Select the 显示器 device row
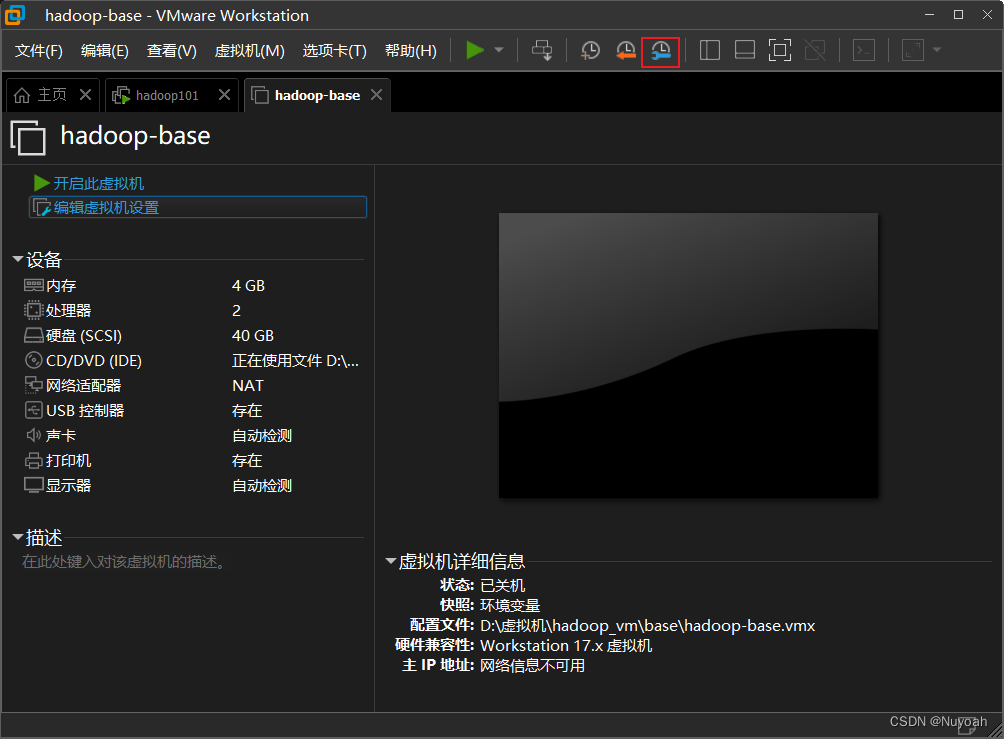The image size is (1004, 739). click(x=192, y=485)
